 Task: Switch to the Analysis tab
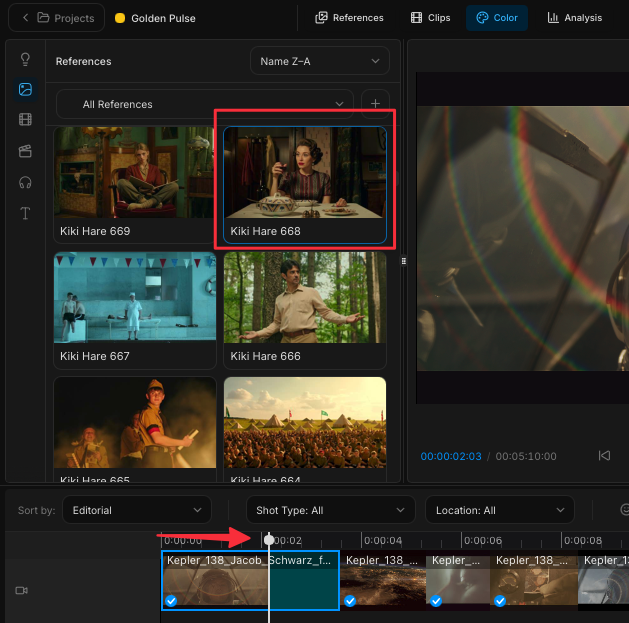click(x=574, y=18)
